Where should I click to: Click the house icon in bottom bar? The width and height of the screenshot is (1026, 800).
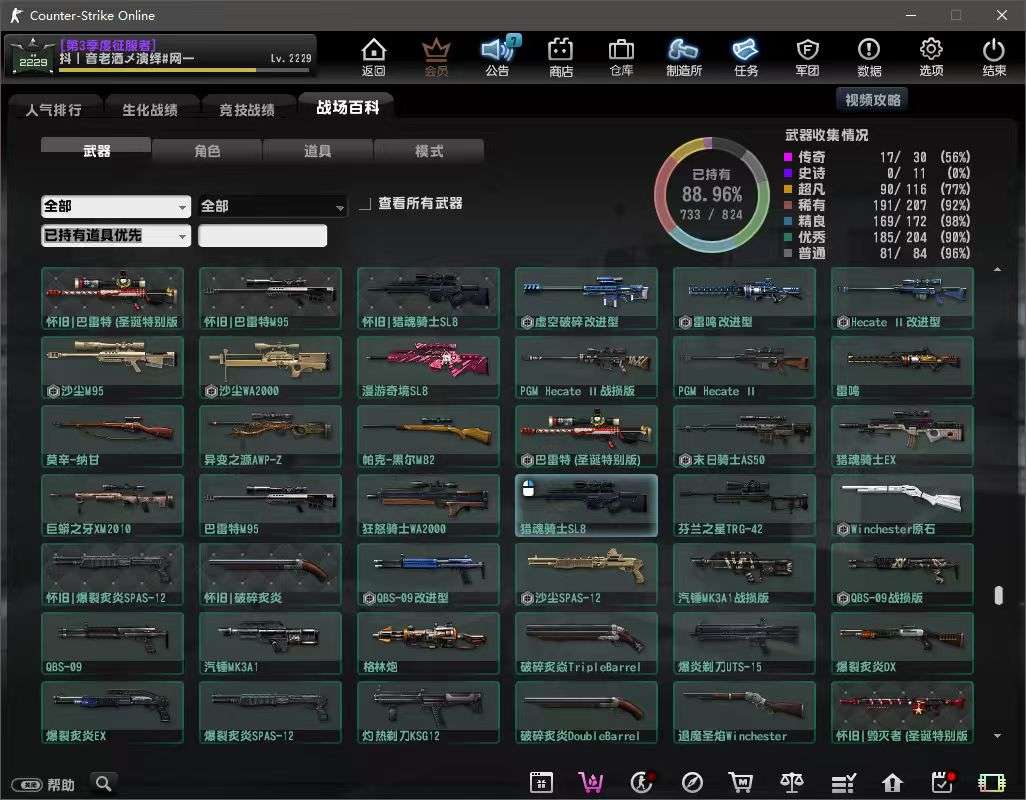click(x=893, y=782)
